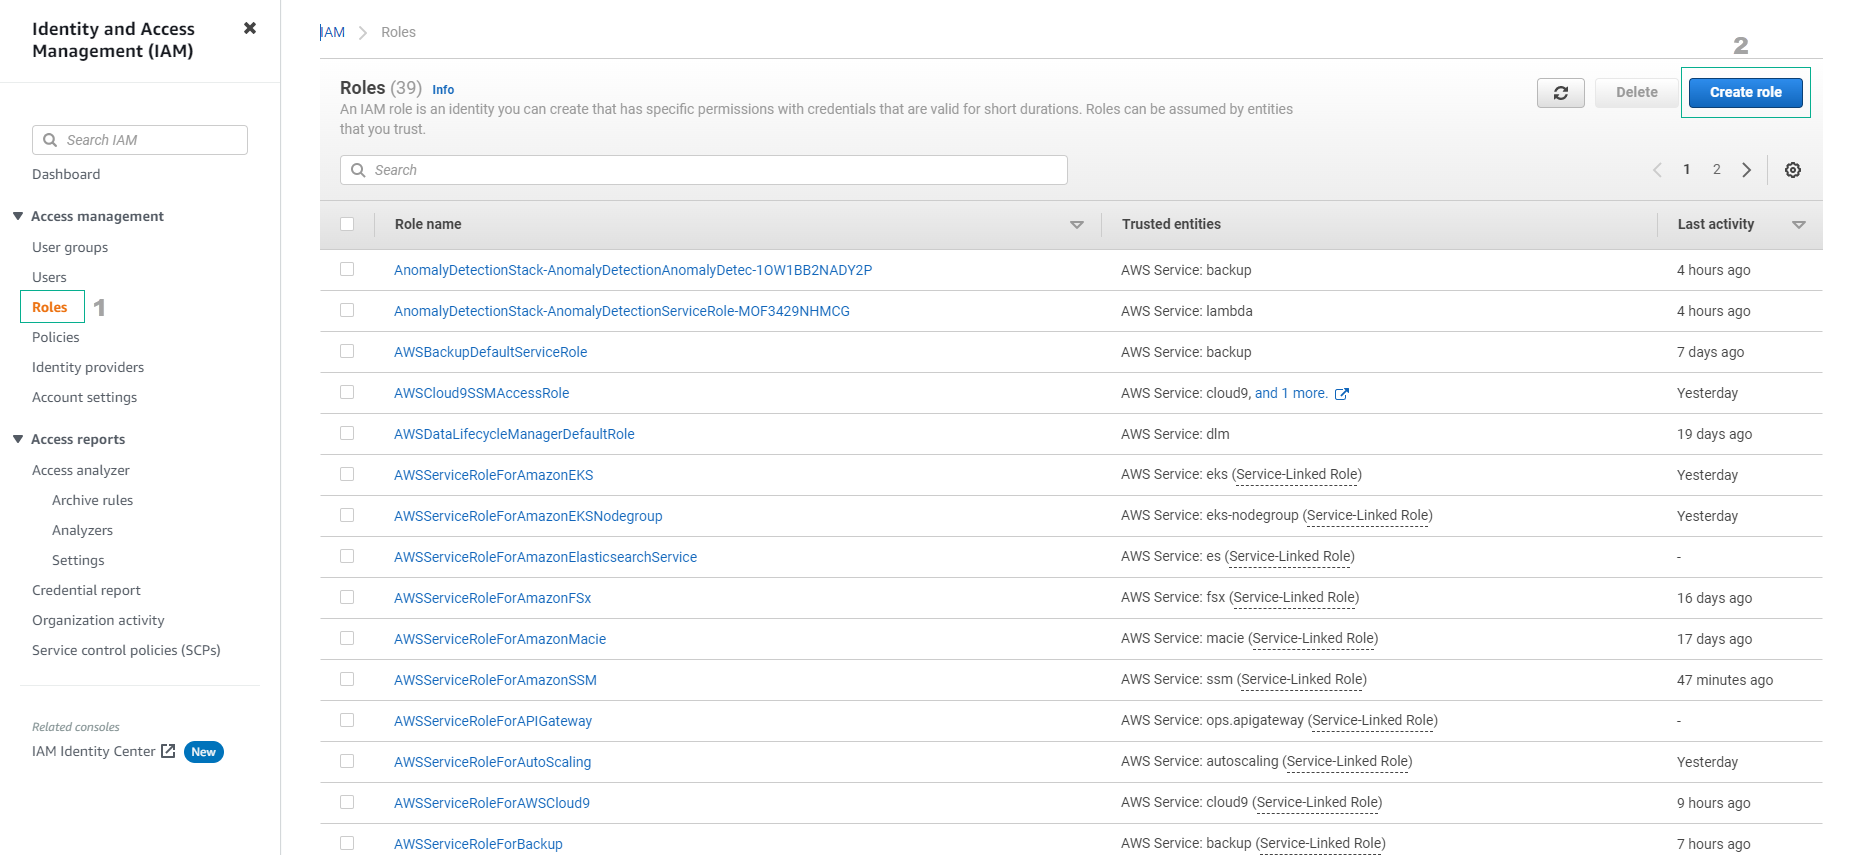Click the disabled Delete button

[x=1637, y=92]
